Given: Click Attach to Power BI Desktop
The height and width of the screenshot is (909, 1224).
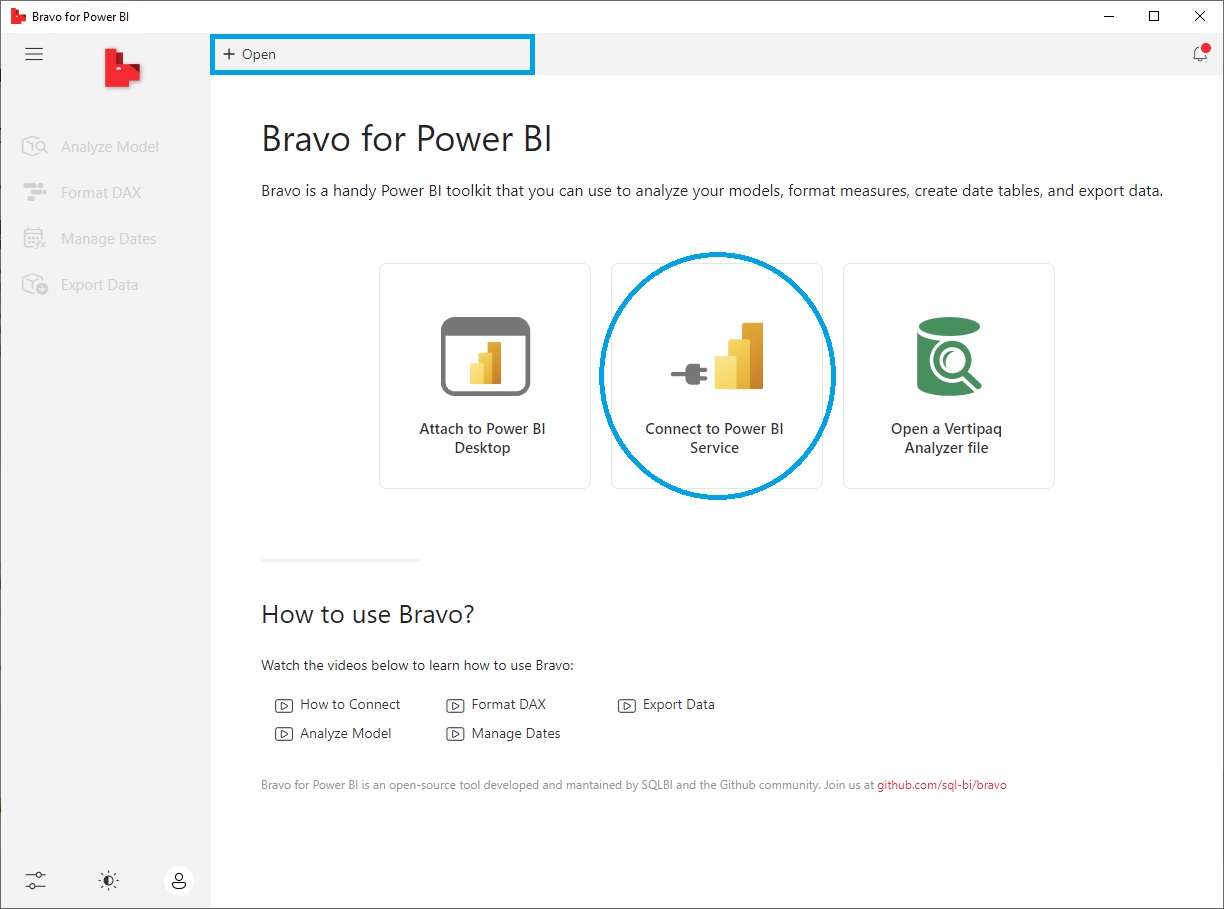Looking at the screenshot, I should pyautogui.click(x=484, y=376).
